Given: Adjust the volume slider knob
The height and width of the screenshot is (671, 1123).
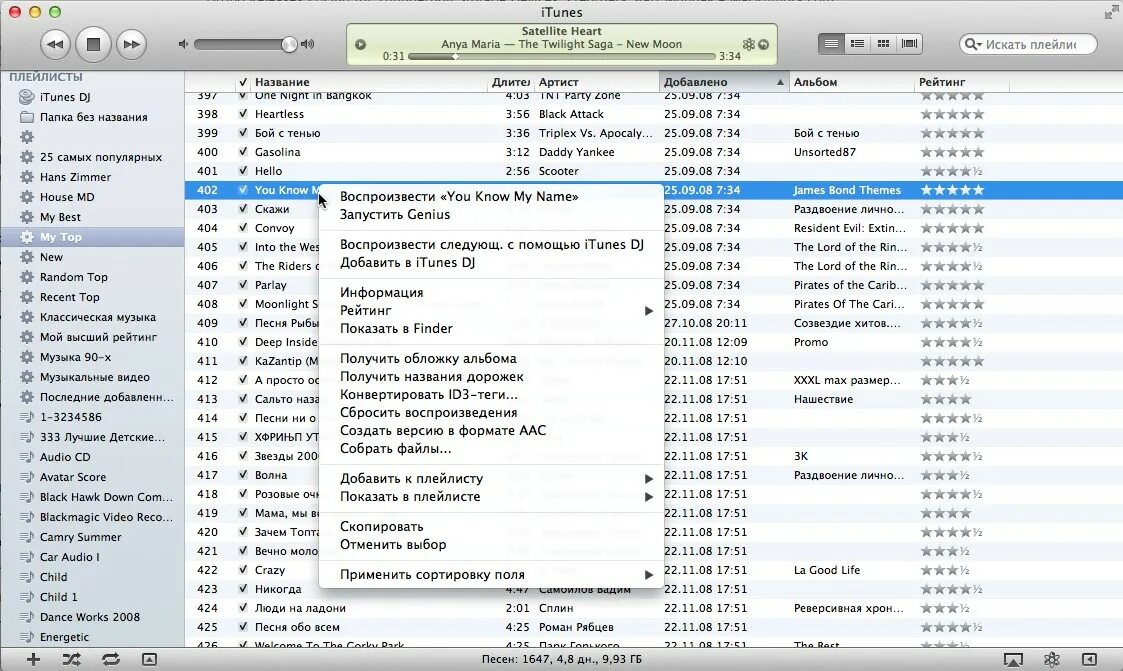Looking at the screenshot, I should coord(289,44).
